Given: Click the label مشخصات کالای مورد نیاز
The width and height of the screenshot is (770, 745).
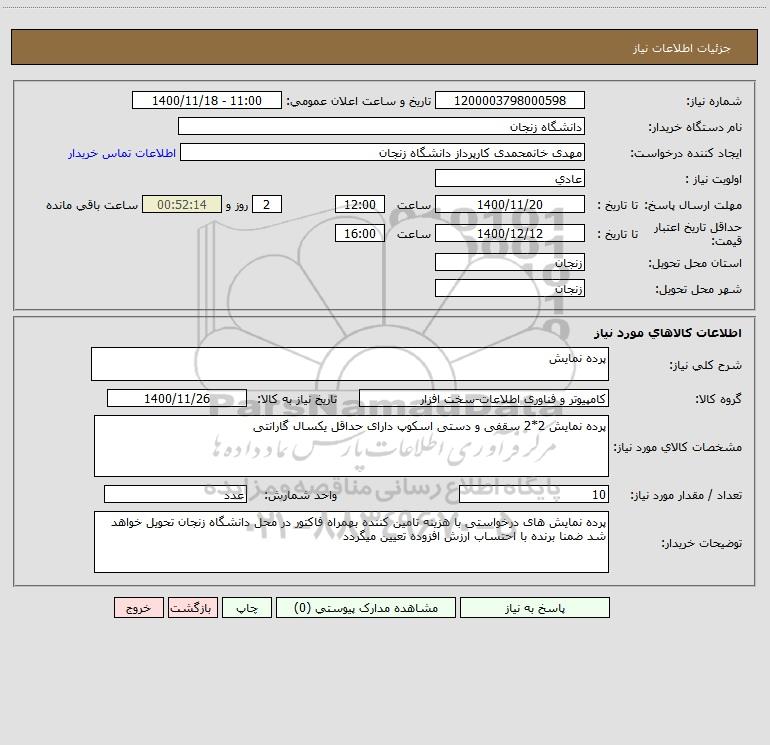Looking at the screenshot, I should [678, 447].
